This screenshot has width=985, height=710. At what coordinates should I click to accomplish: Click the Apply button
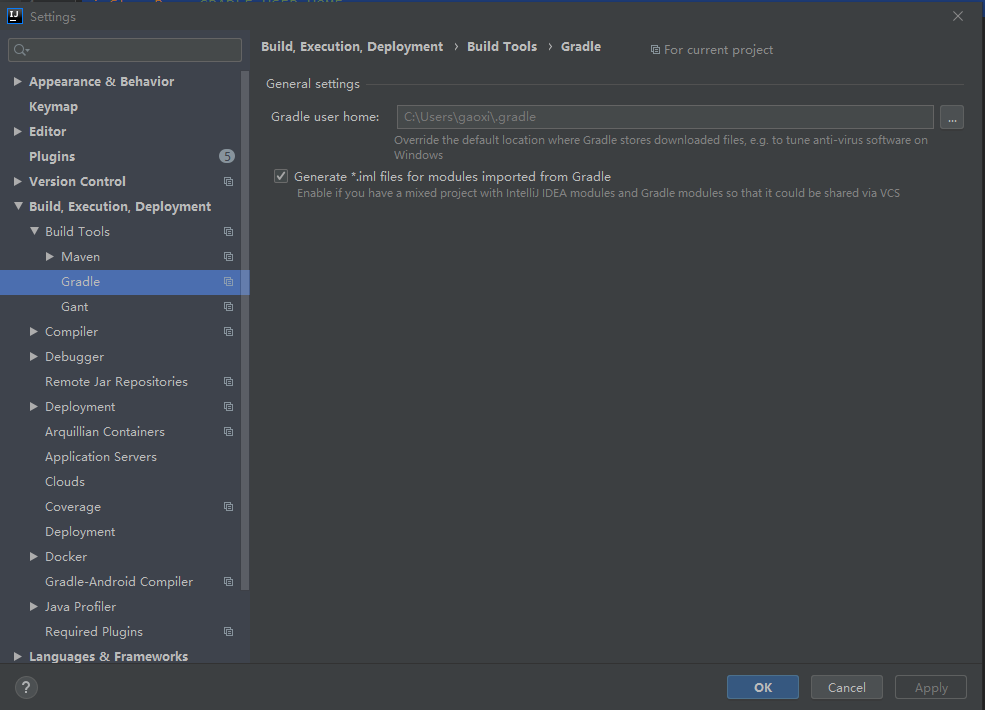930,687
